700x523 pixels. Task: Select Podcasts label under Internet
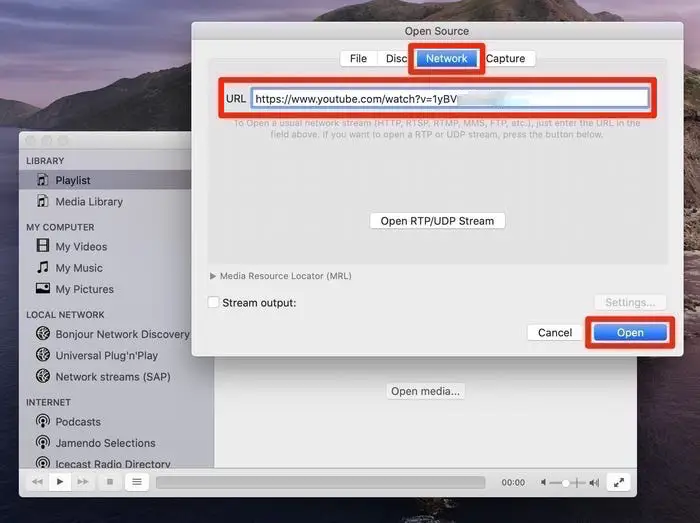coord(78,422)
